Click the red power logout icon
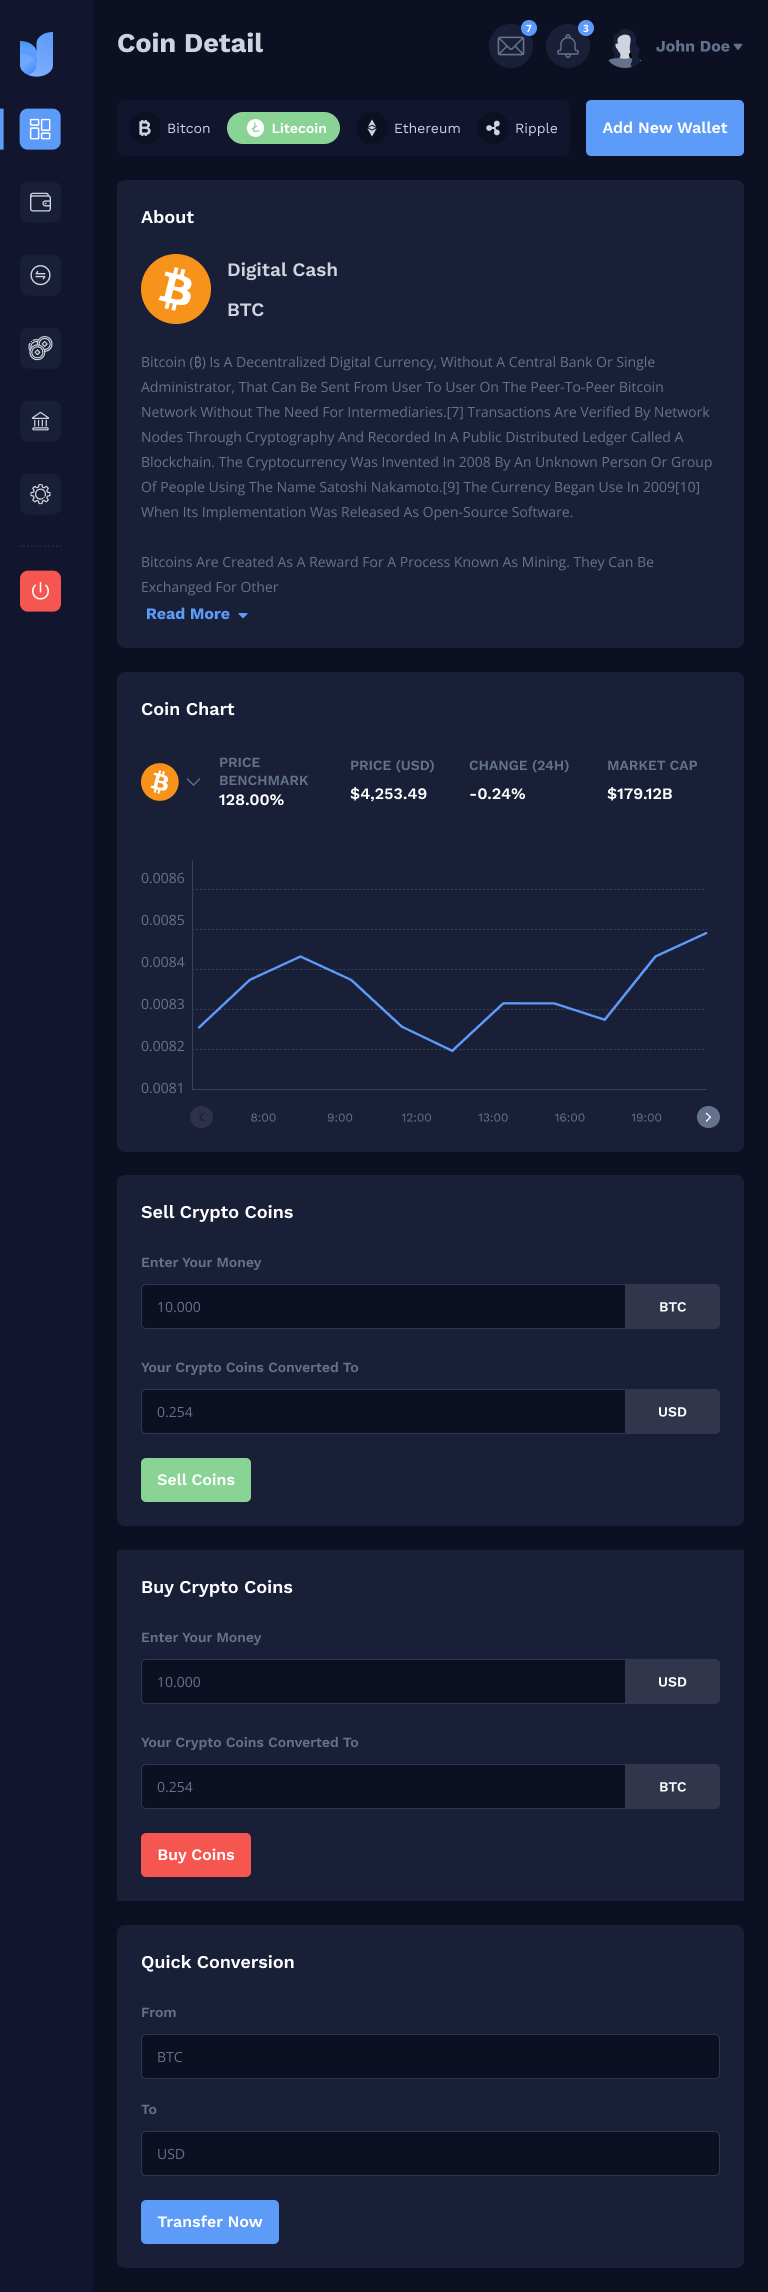The height and width of the screenshot is (2292, 768). (40, 591)
